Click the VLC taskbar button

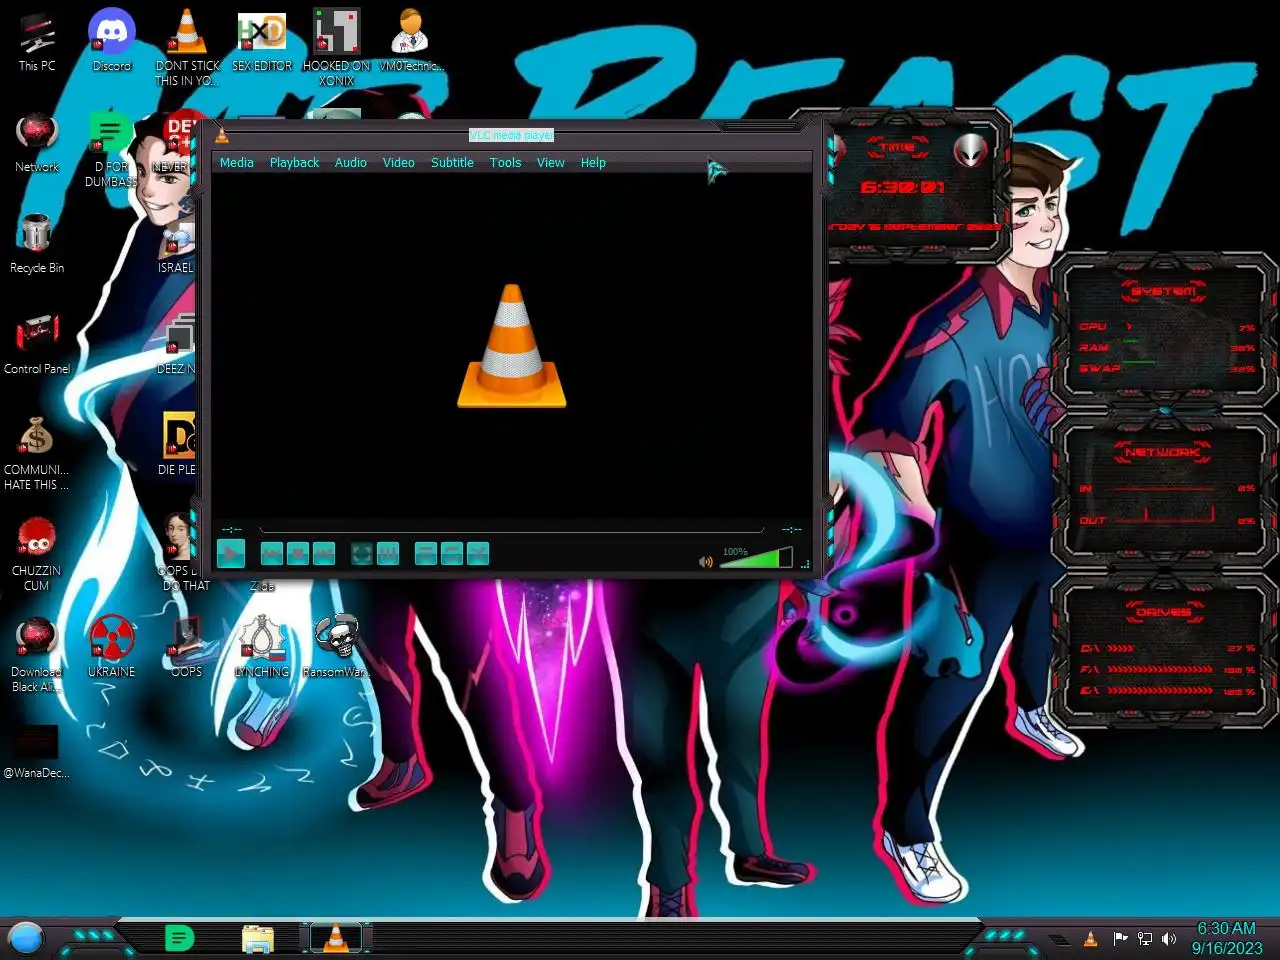tap(336, 939)
